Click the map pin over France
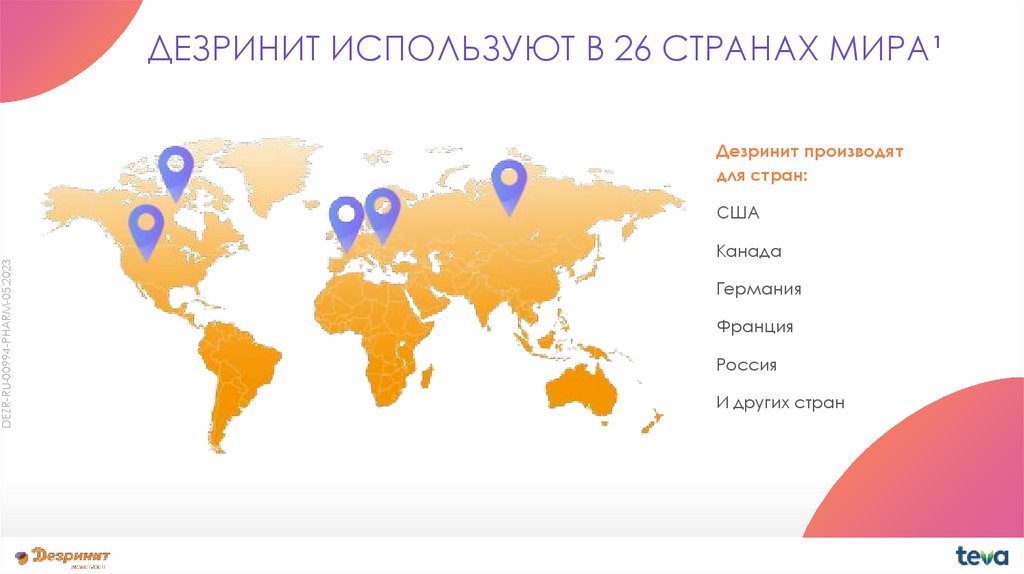 [346, 224]
